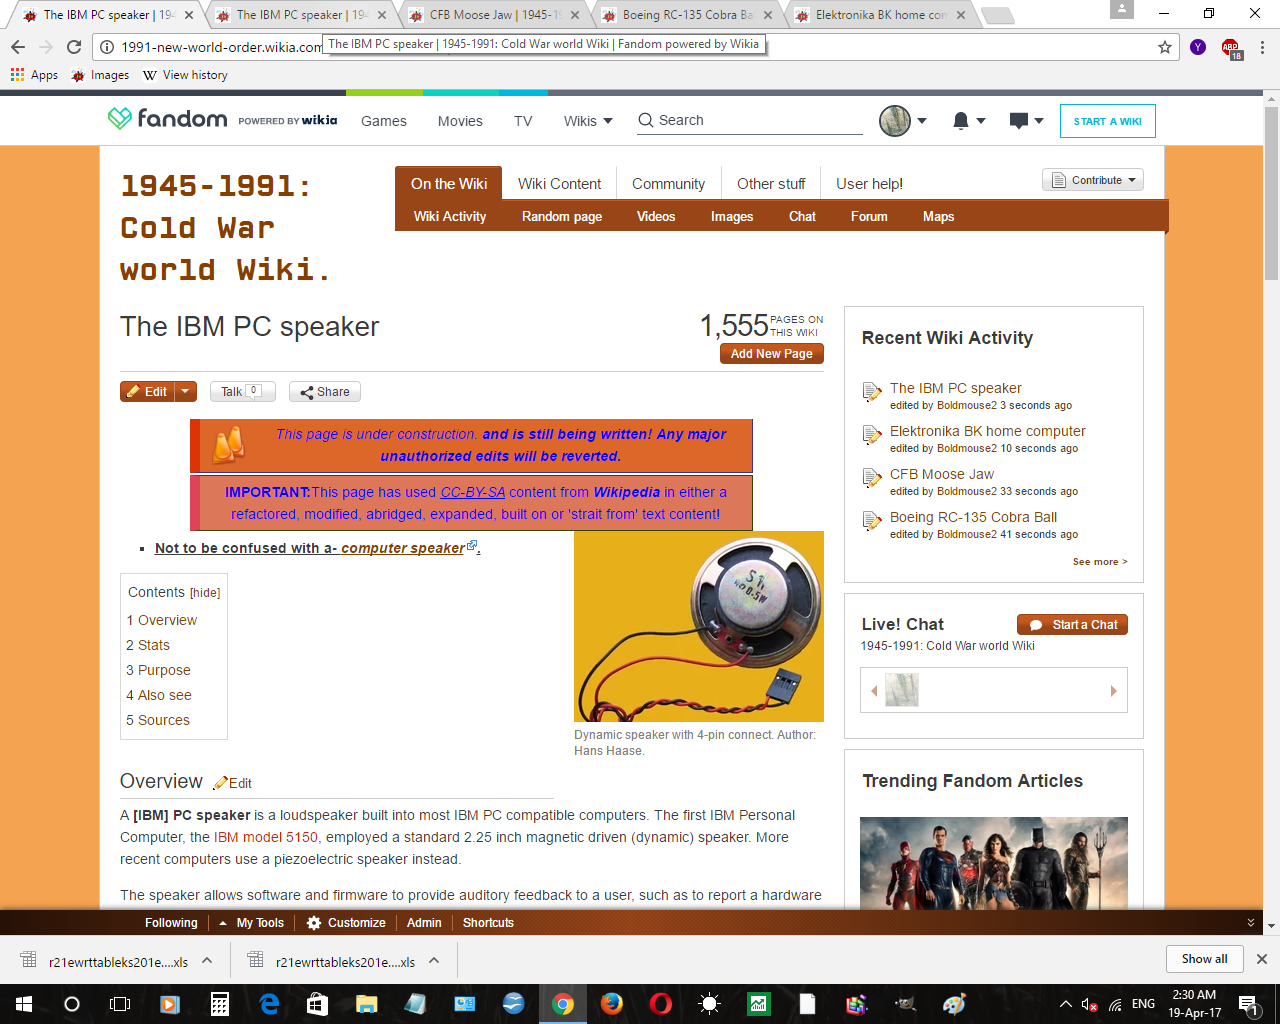
Task: Open WinRAR from the taskbar
Action: 857,1004
